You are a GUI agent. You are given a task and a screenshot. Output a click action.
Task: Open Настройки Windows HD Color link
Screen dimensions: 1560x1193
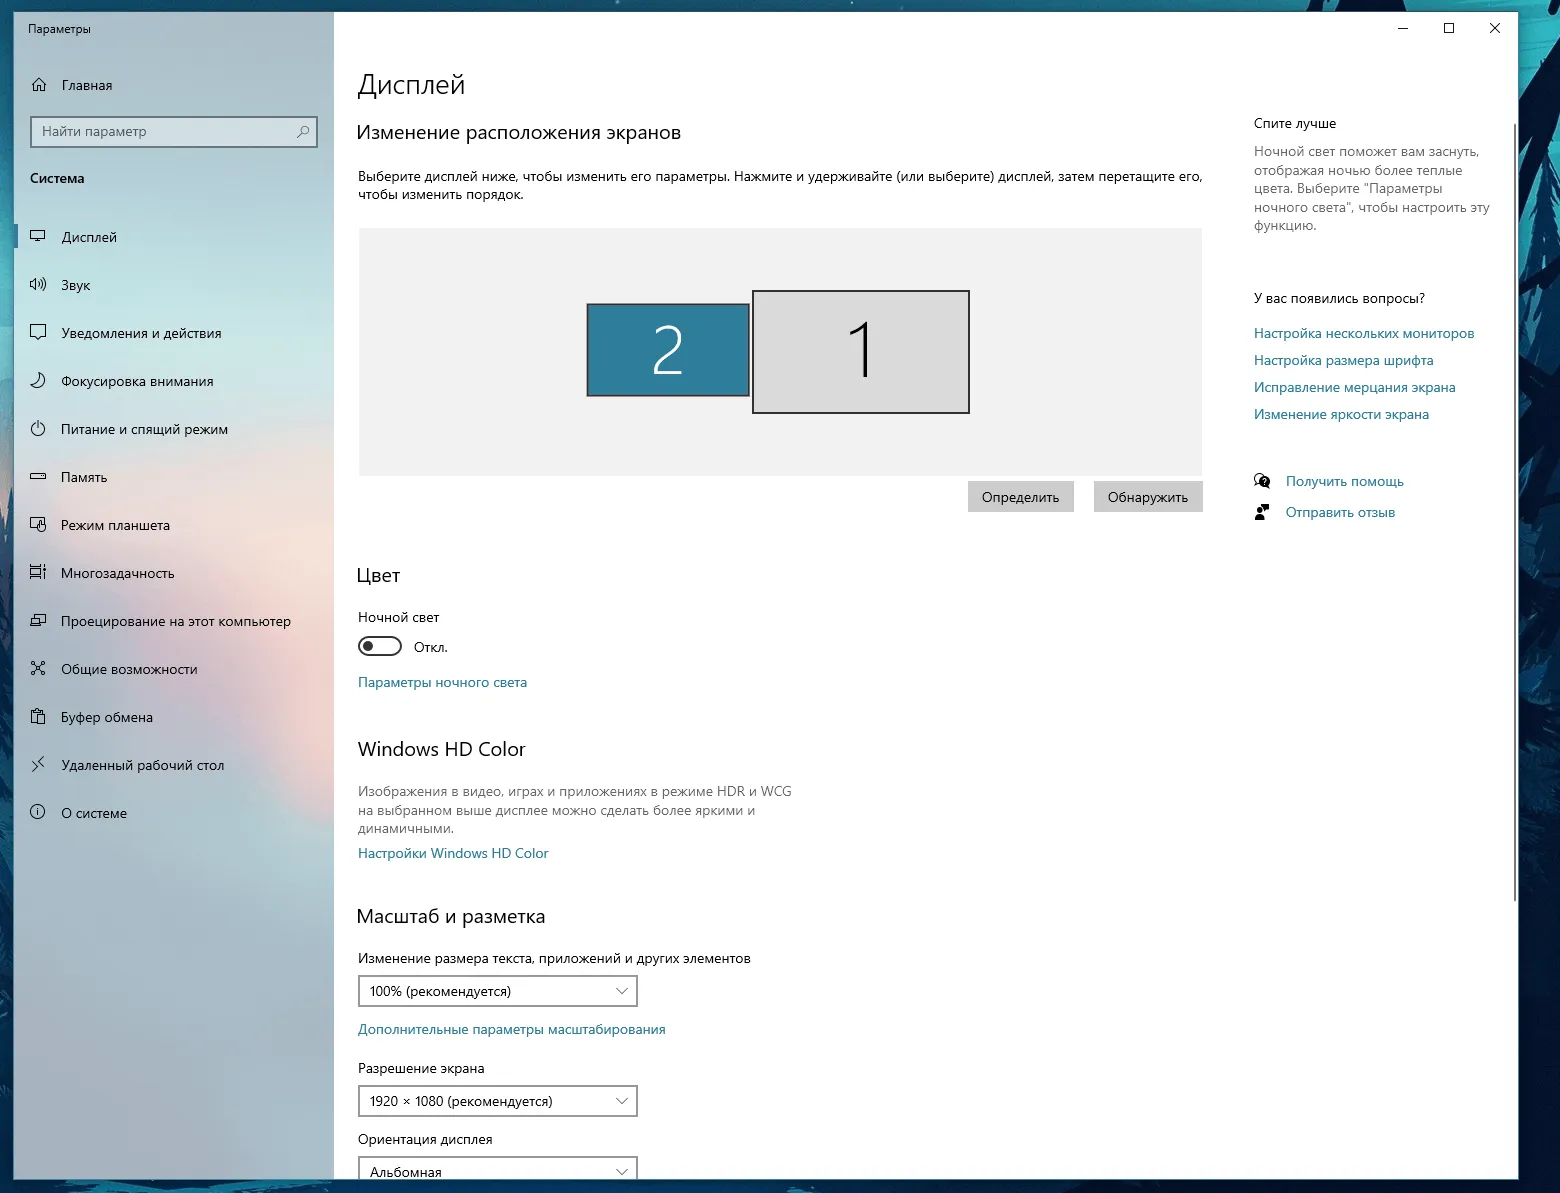point(453,853)
